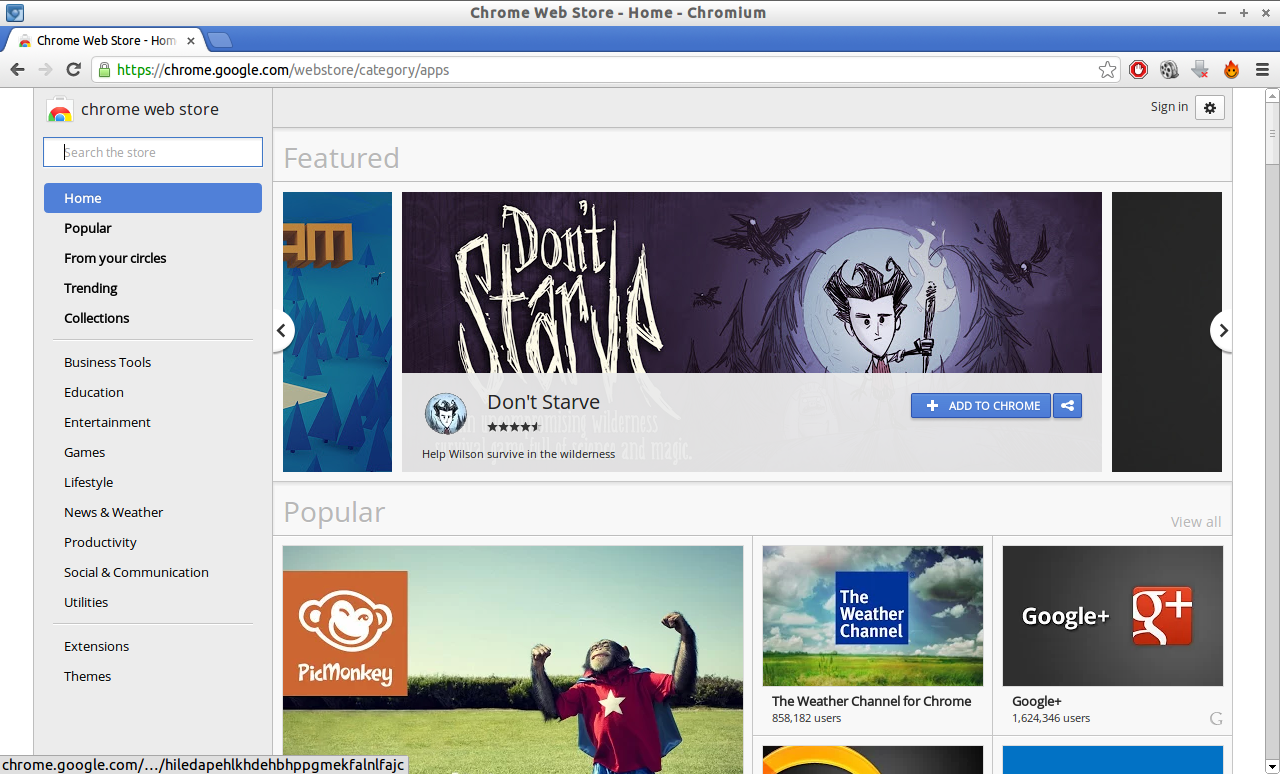The height and width of the screenshot is (774, 1280).
Task: Click the Don't Starve title text
Action: click(x=544, y=402)
